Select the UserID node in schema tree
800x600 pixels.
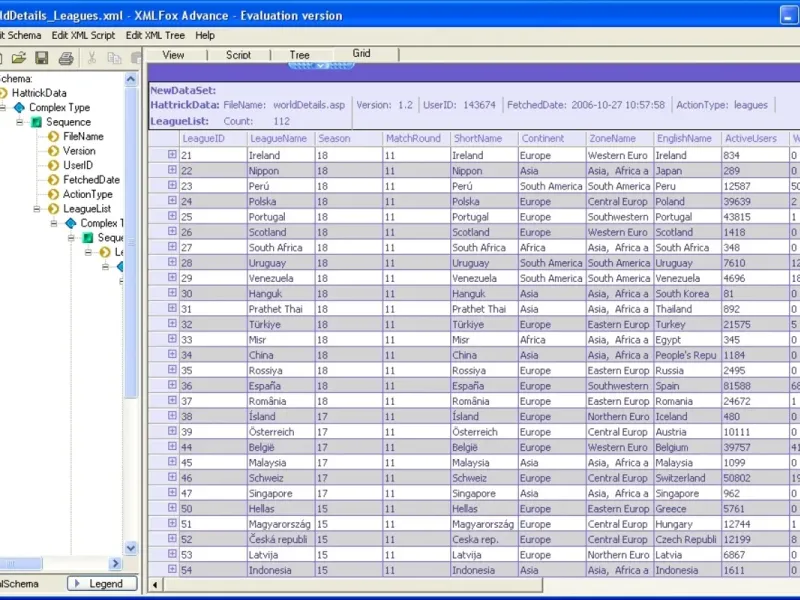pos(78,165)
